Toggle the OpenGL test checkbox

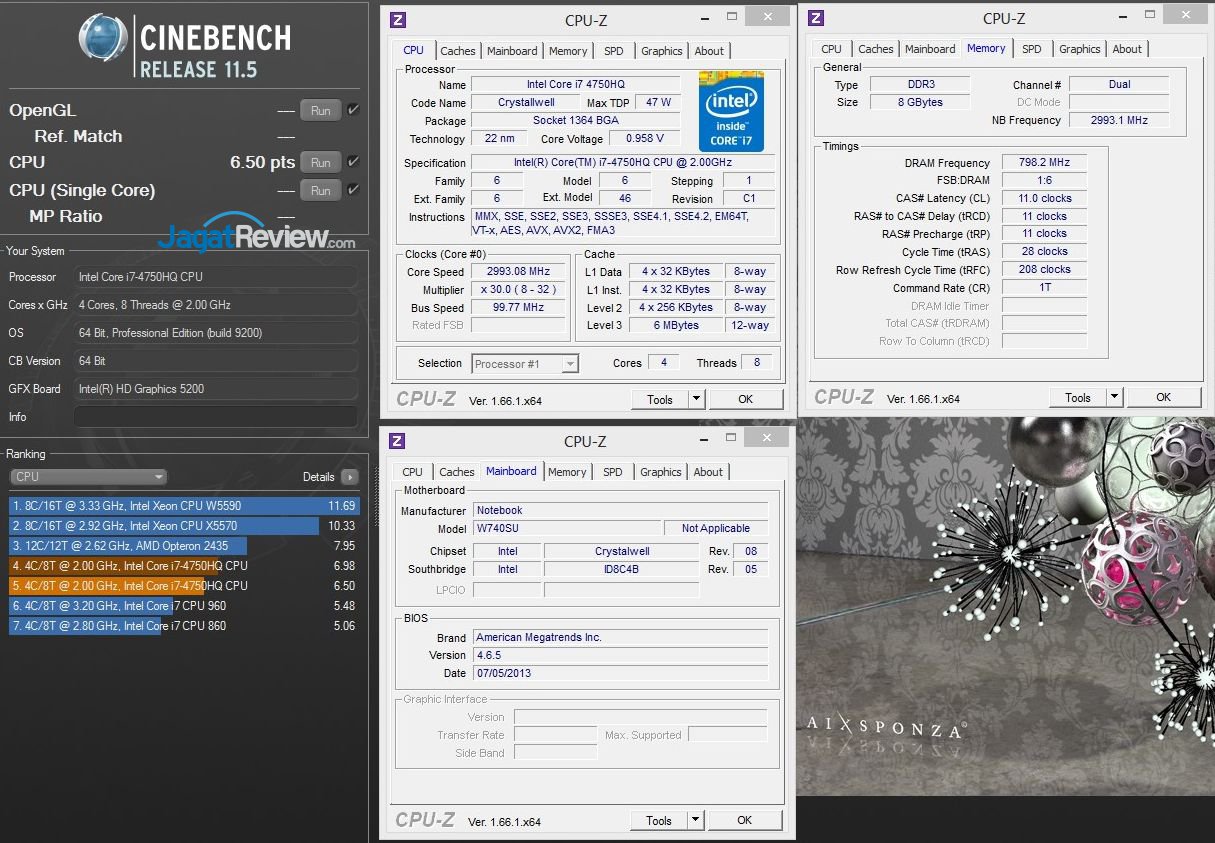click(x=353, y=110)
